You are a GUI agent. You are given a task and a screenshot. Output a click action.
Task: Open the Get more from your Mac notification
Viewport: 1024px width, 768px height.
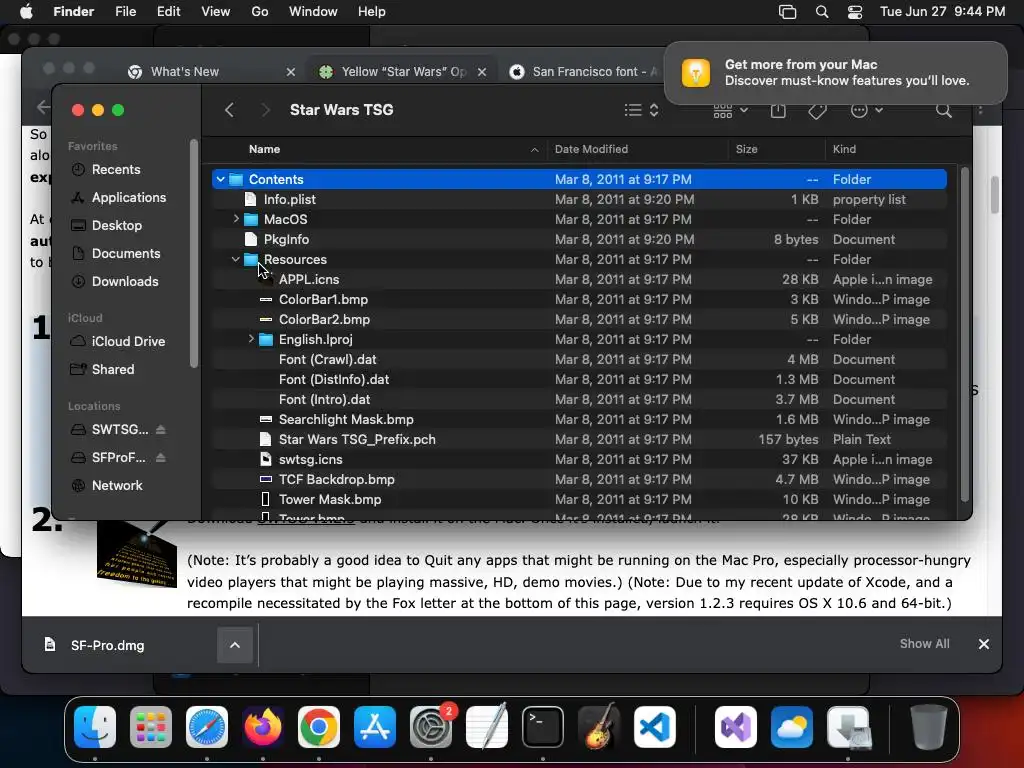pyautogui.click(x=835, y=72)
